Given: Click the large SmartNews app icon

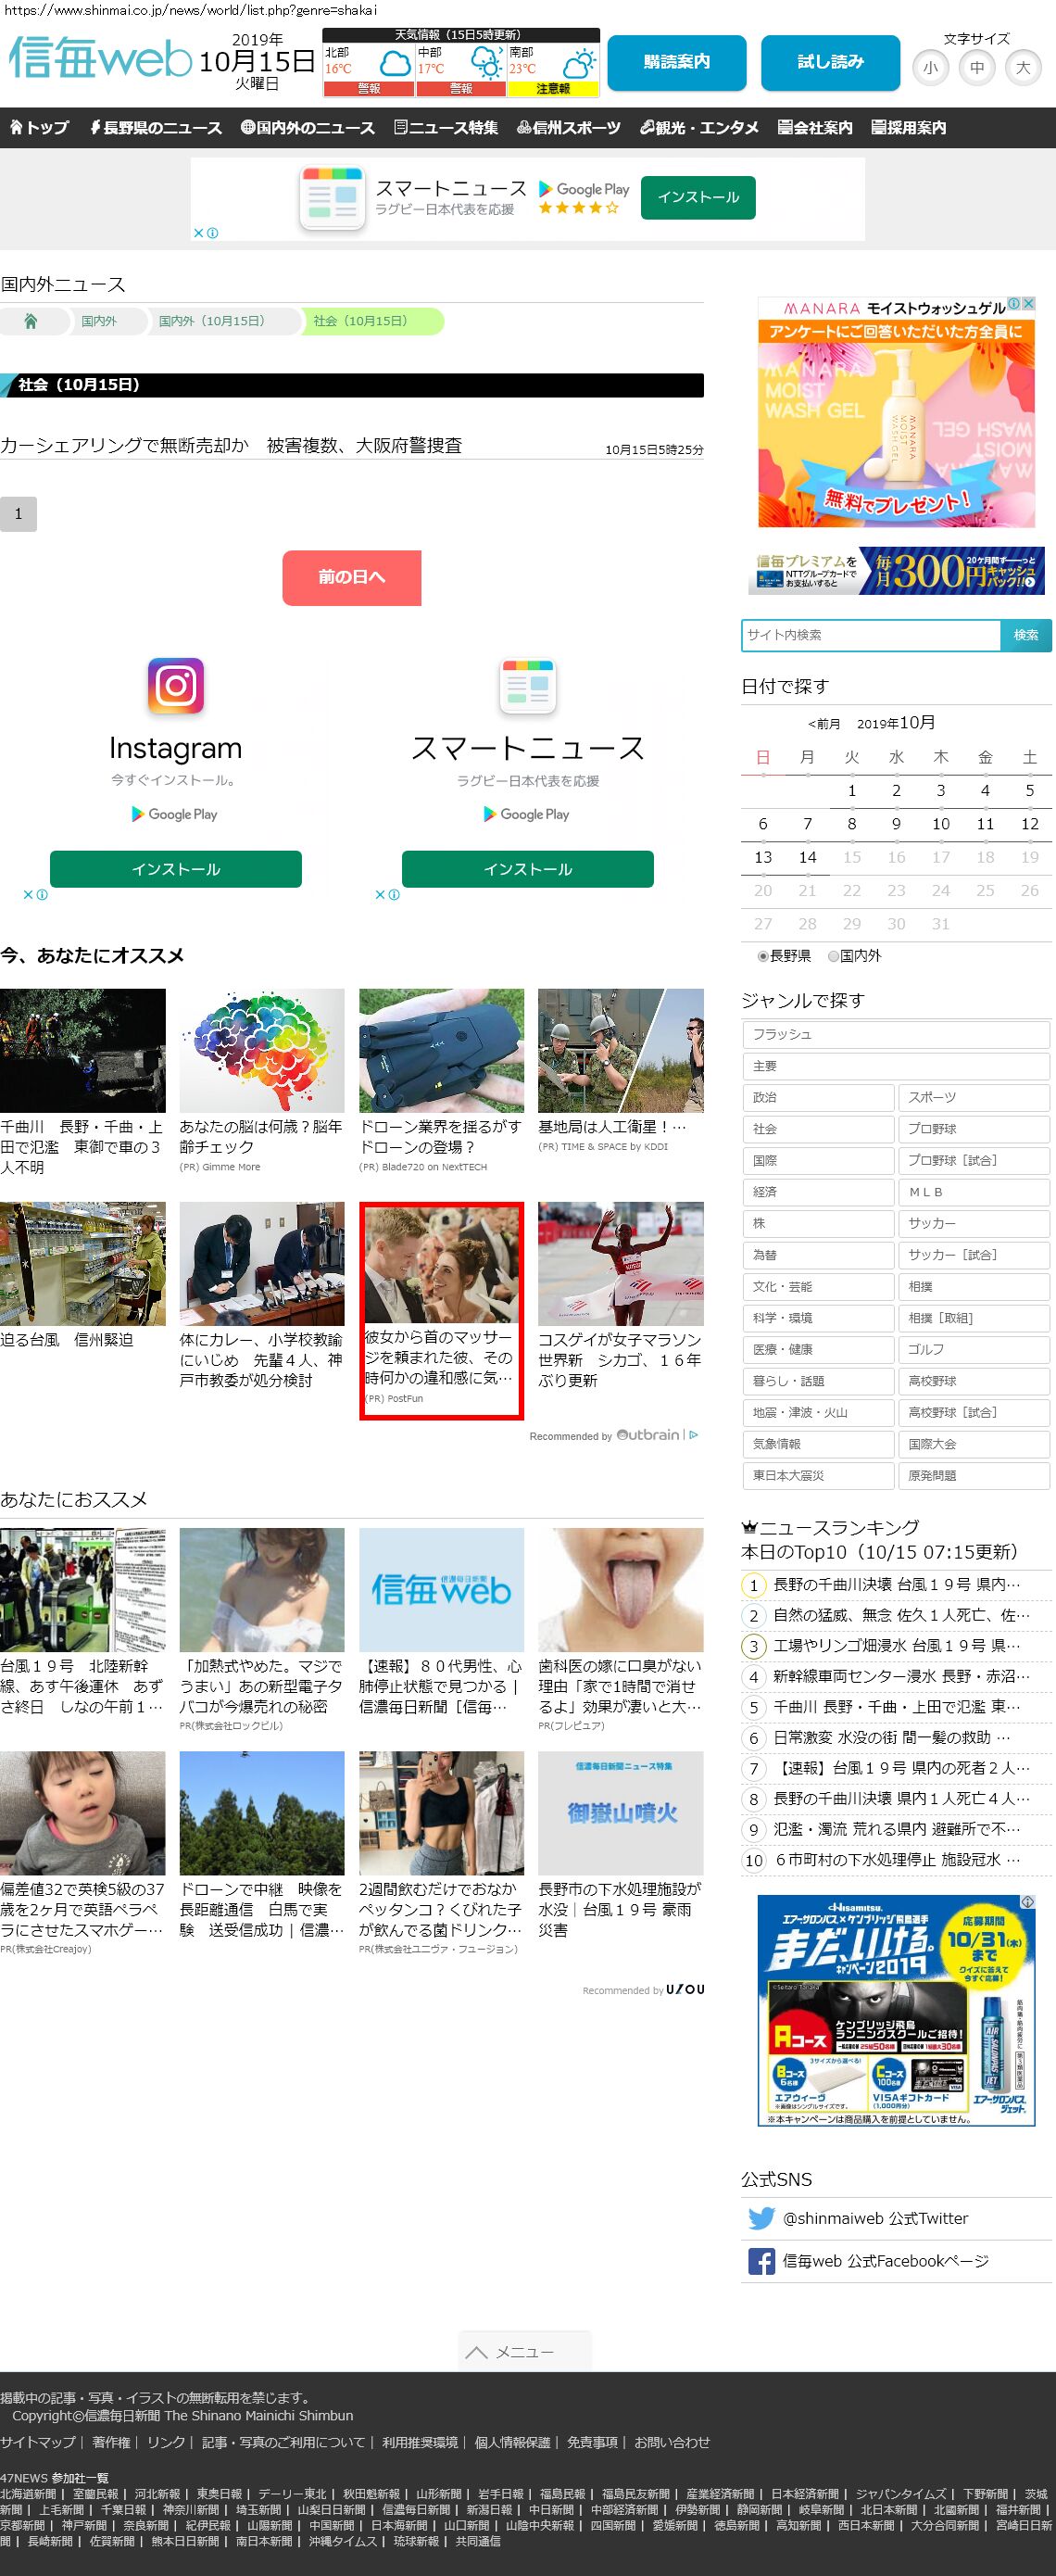Looking at the screenshot, I should click(x=528, y=686).
